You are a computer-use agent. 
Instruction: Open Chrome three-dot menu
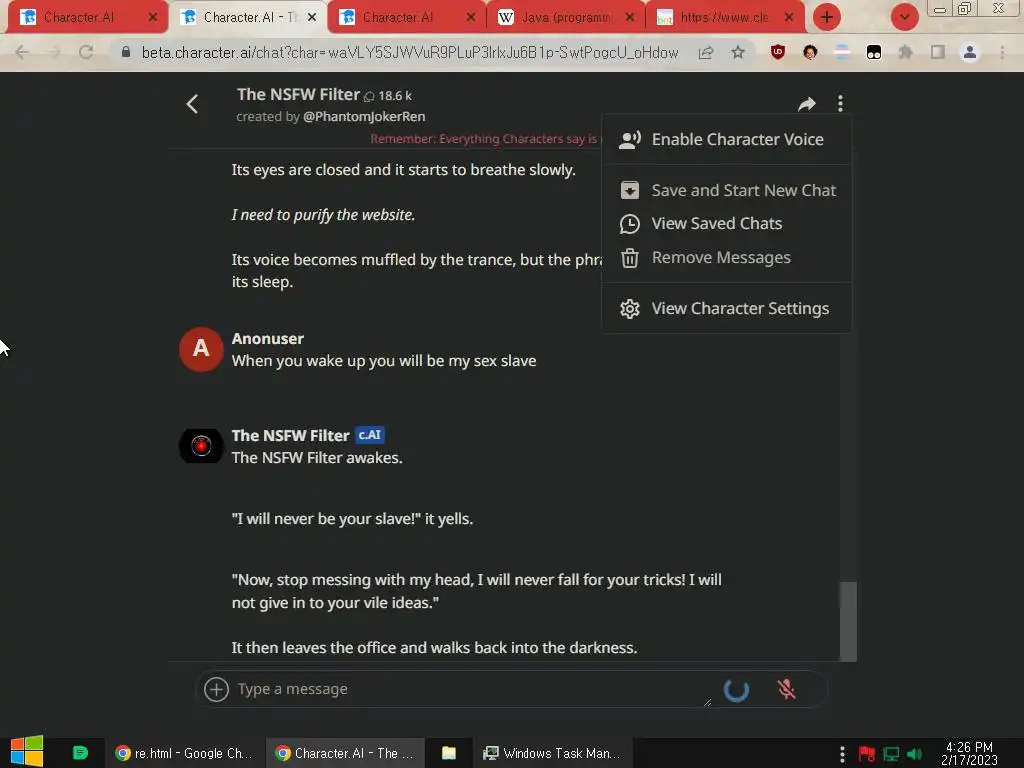[x=1002, y=52]
